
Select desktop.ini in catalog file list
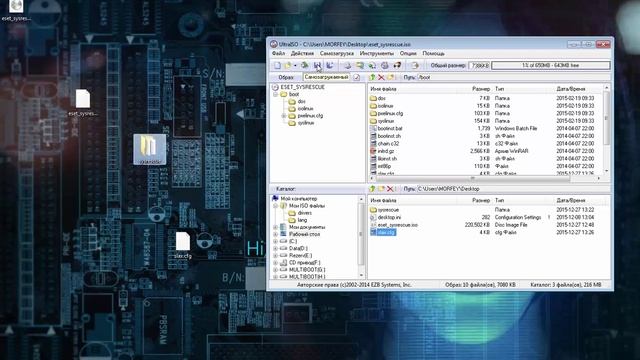tap(389, 218)
